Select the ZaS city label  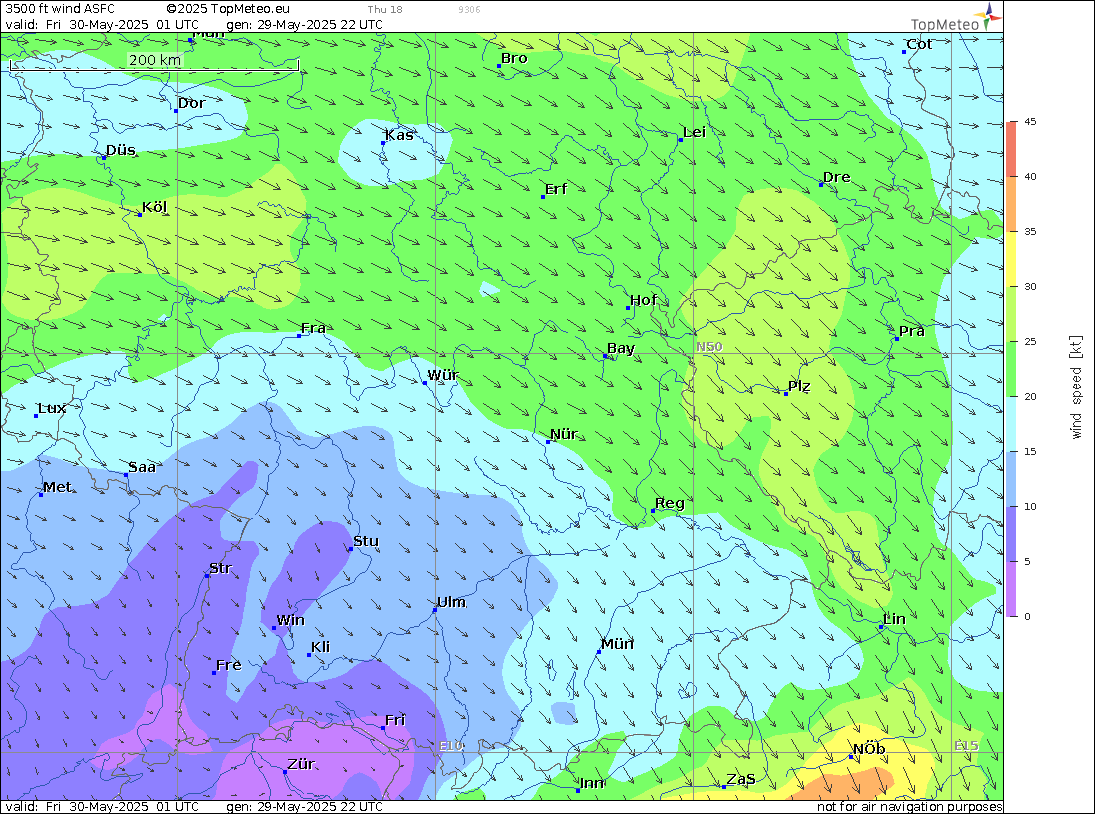click(x=741, y=780)
